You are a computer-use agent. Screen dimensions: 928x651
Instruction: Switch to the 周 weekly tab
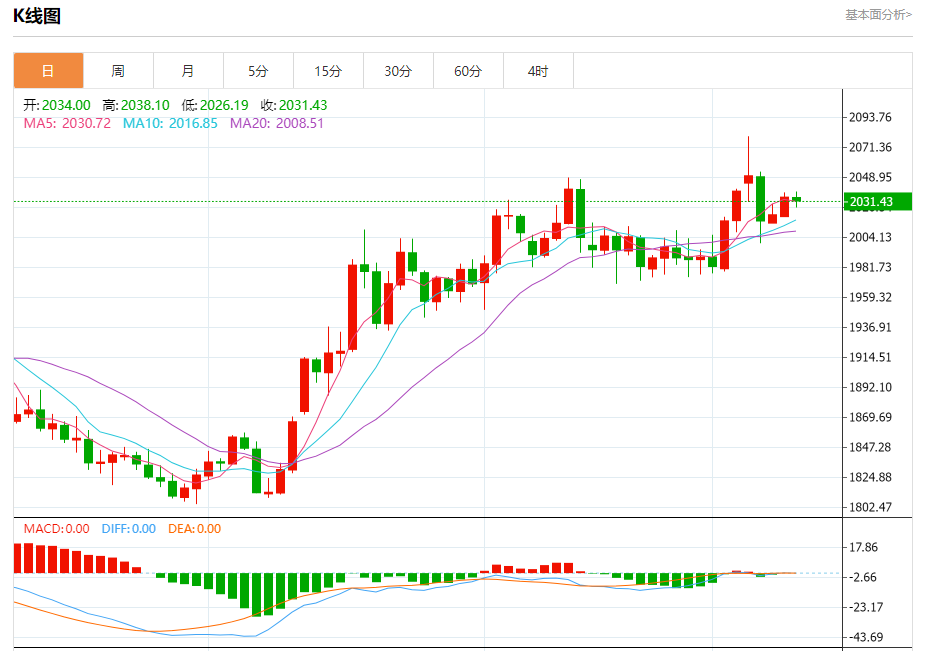tap(118, 71)
